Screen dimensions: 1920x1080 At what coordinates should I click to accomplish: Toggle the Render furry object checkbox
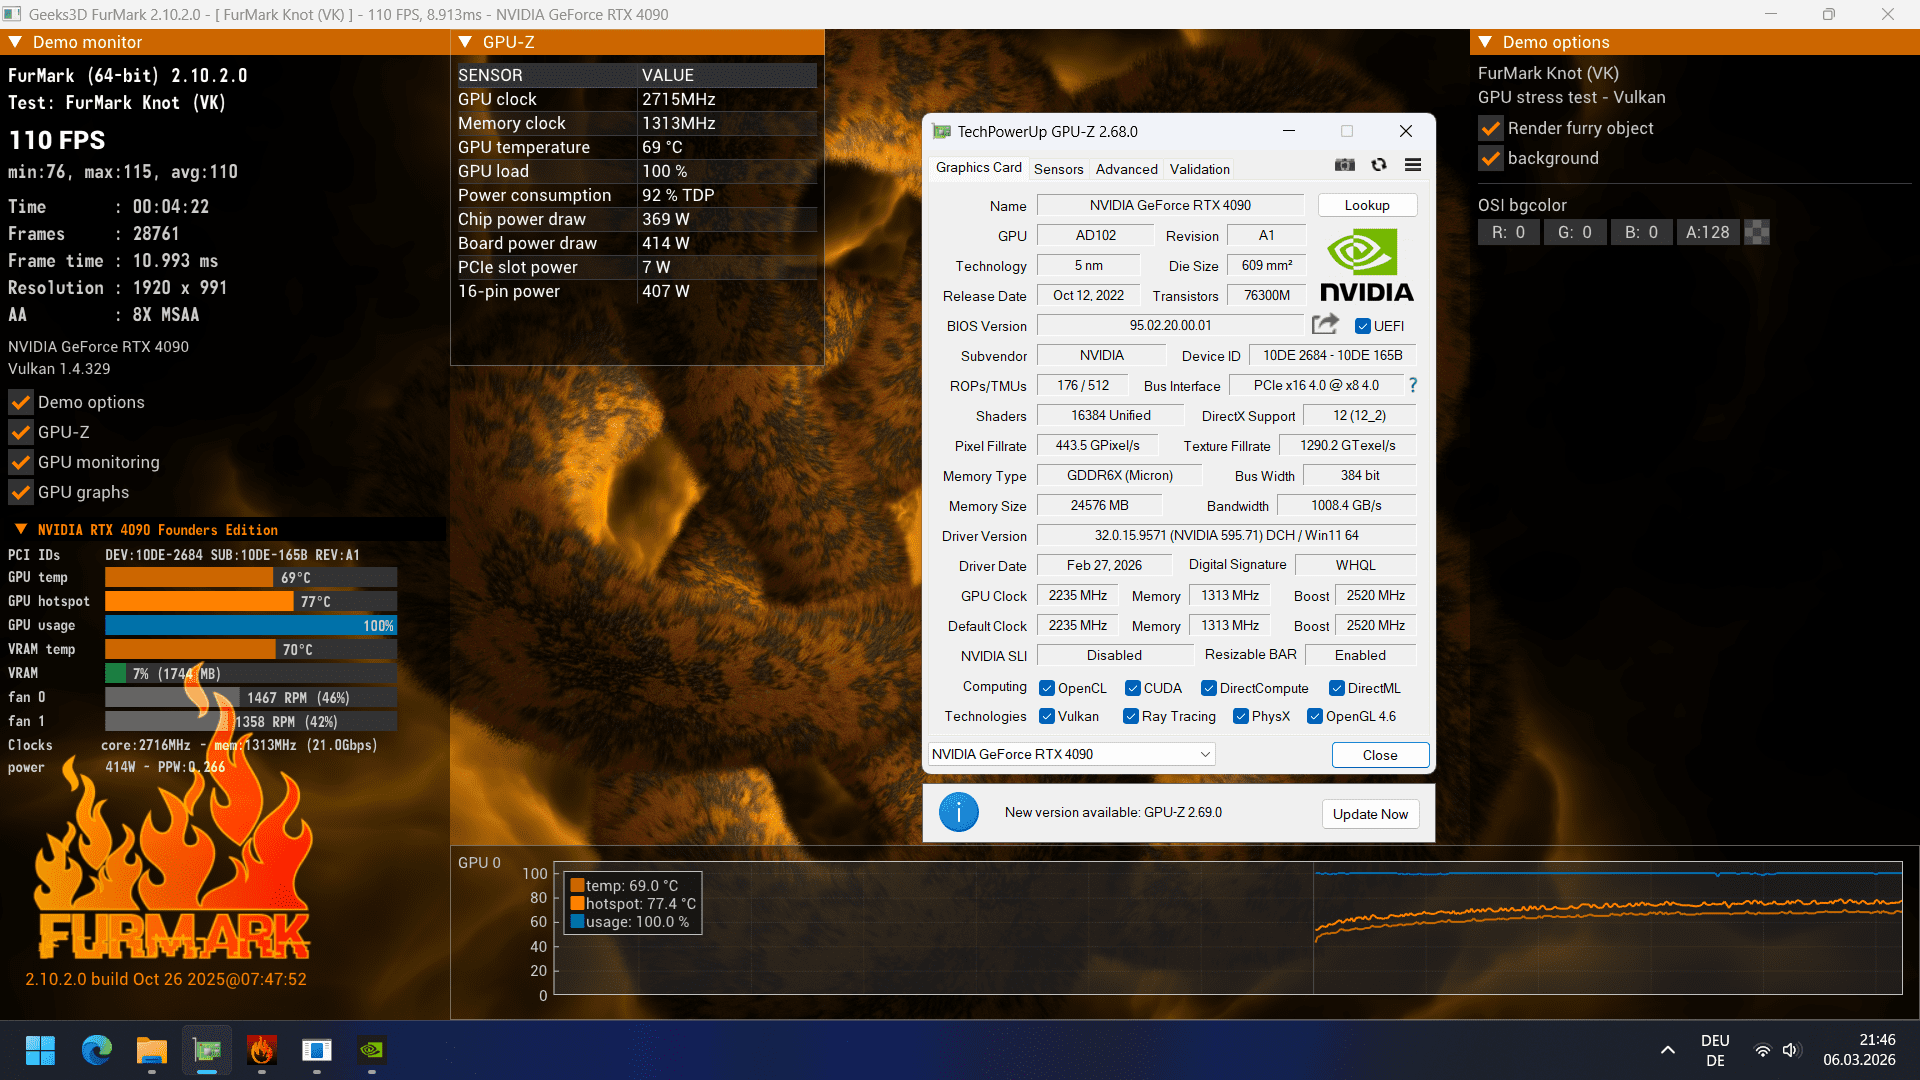point(1491,128)
